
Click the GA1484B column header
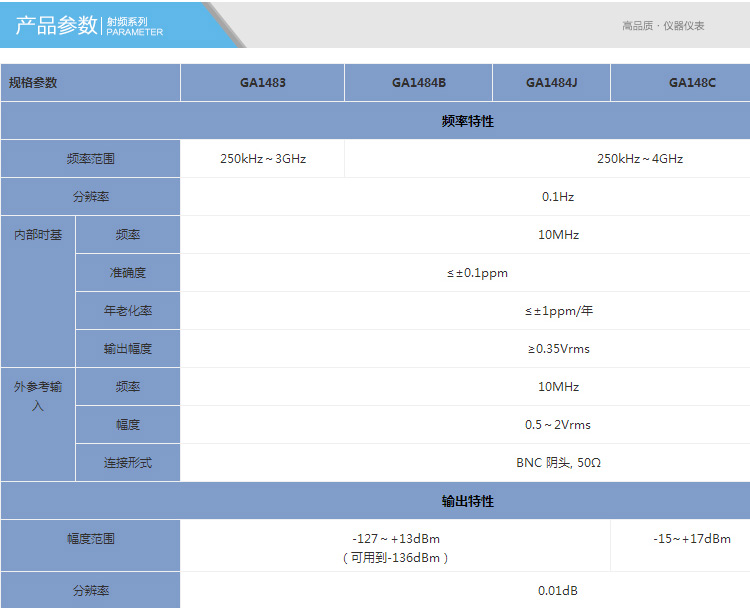pos(418,83)
